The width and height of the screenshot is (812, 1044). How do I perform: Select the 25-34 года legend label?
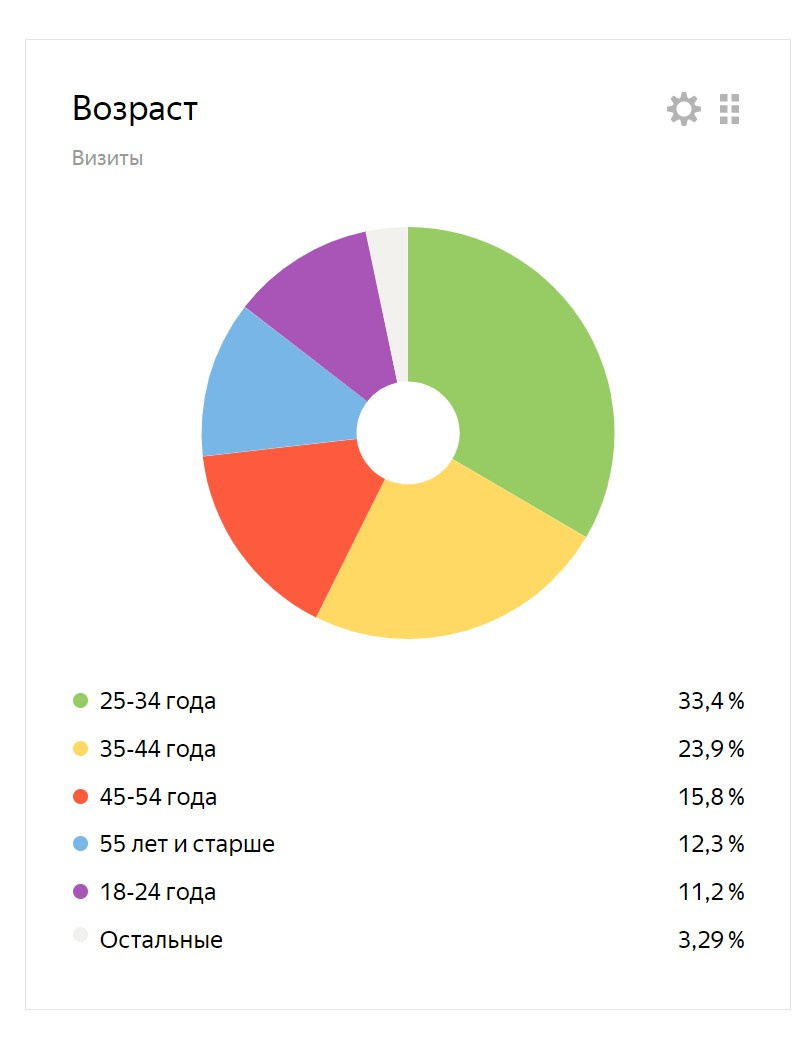[158, 701]
